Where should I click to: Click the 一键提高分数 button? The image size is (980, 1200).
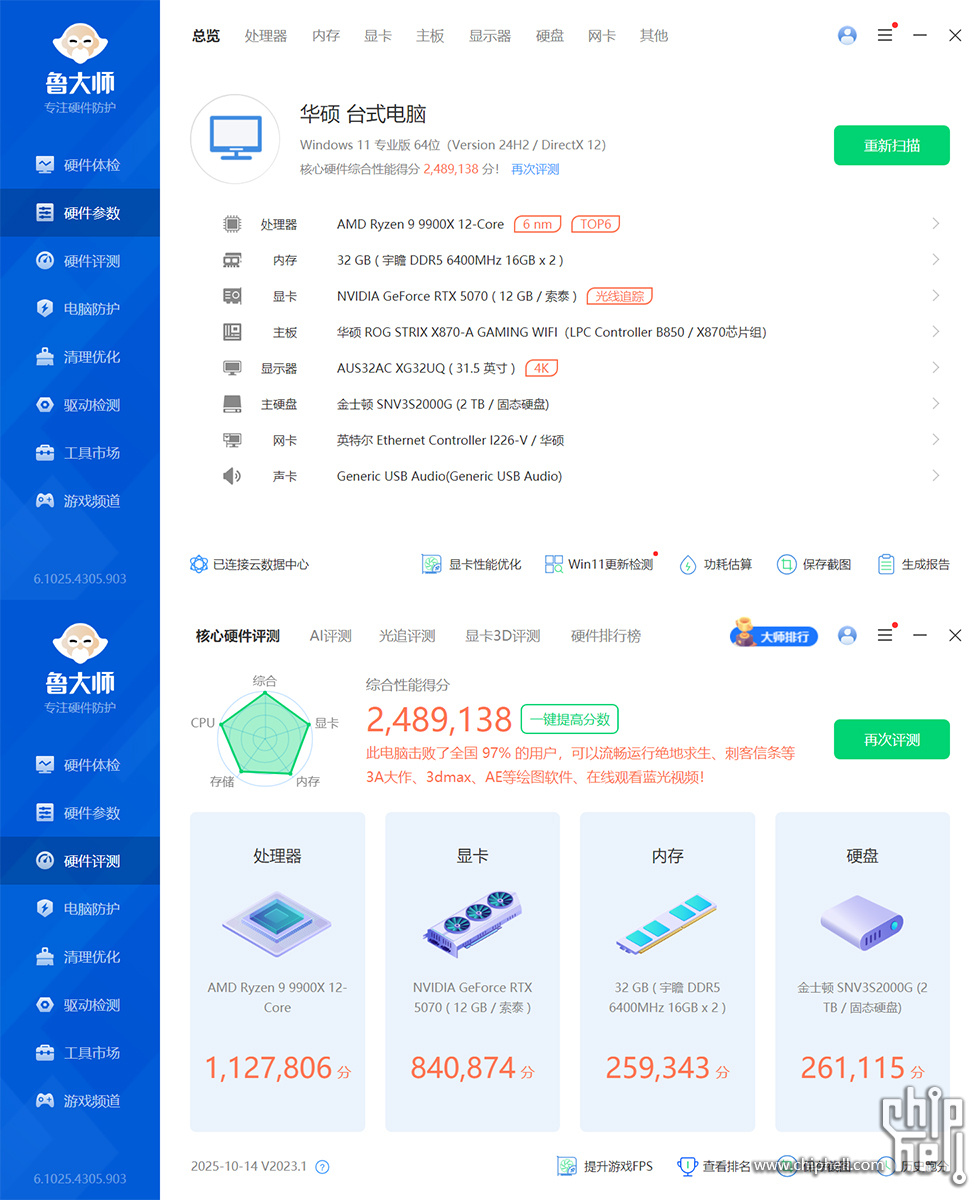(x=570, y=719)
